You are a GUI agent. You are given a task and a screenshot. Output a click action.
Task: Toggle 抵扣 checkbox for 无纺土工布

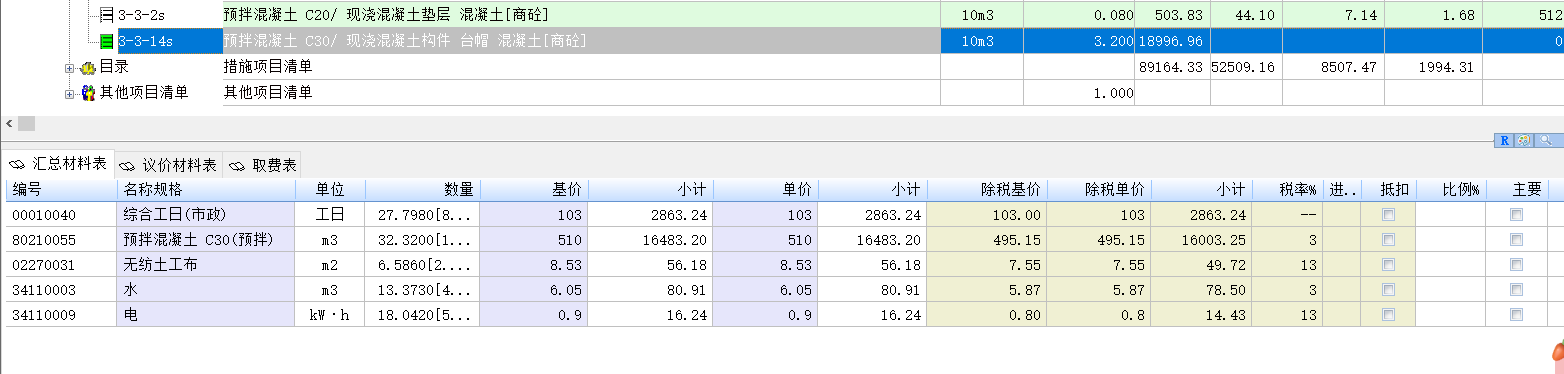1387,265
